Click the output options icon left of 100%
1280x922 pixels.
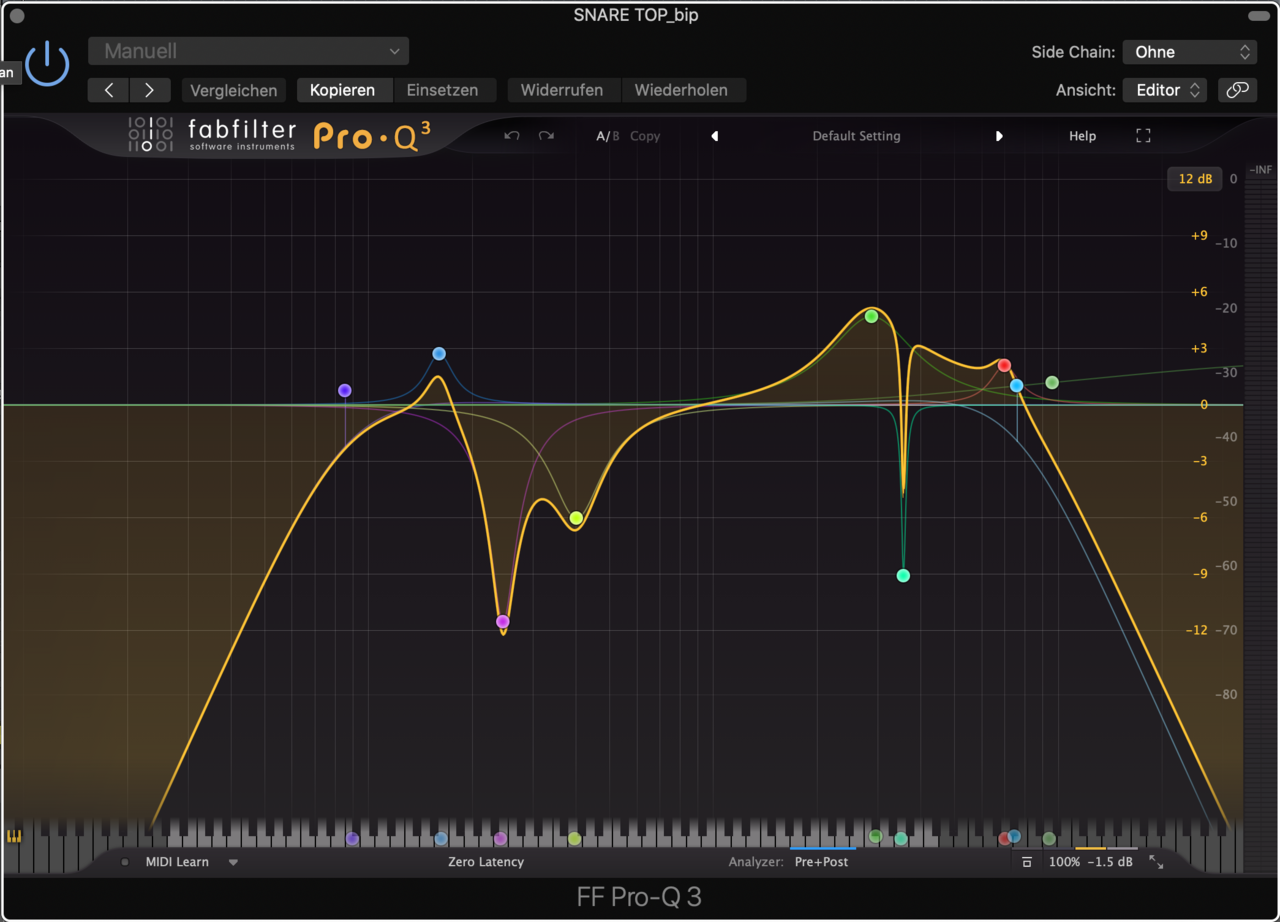coord(1026,862)
